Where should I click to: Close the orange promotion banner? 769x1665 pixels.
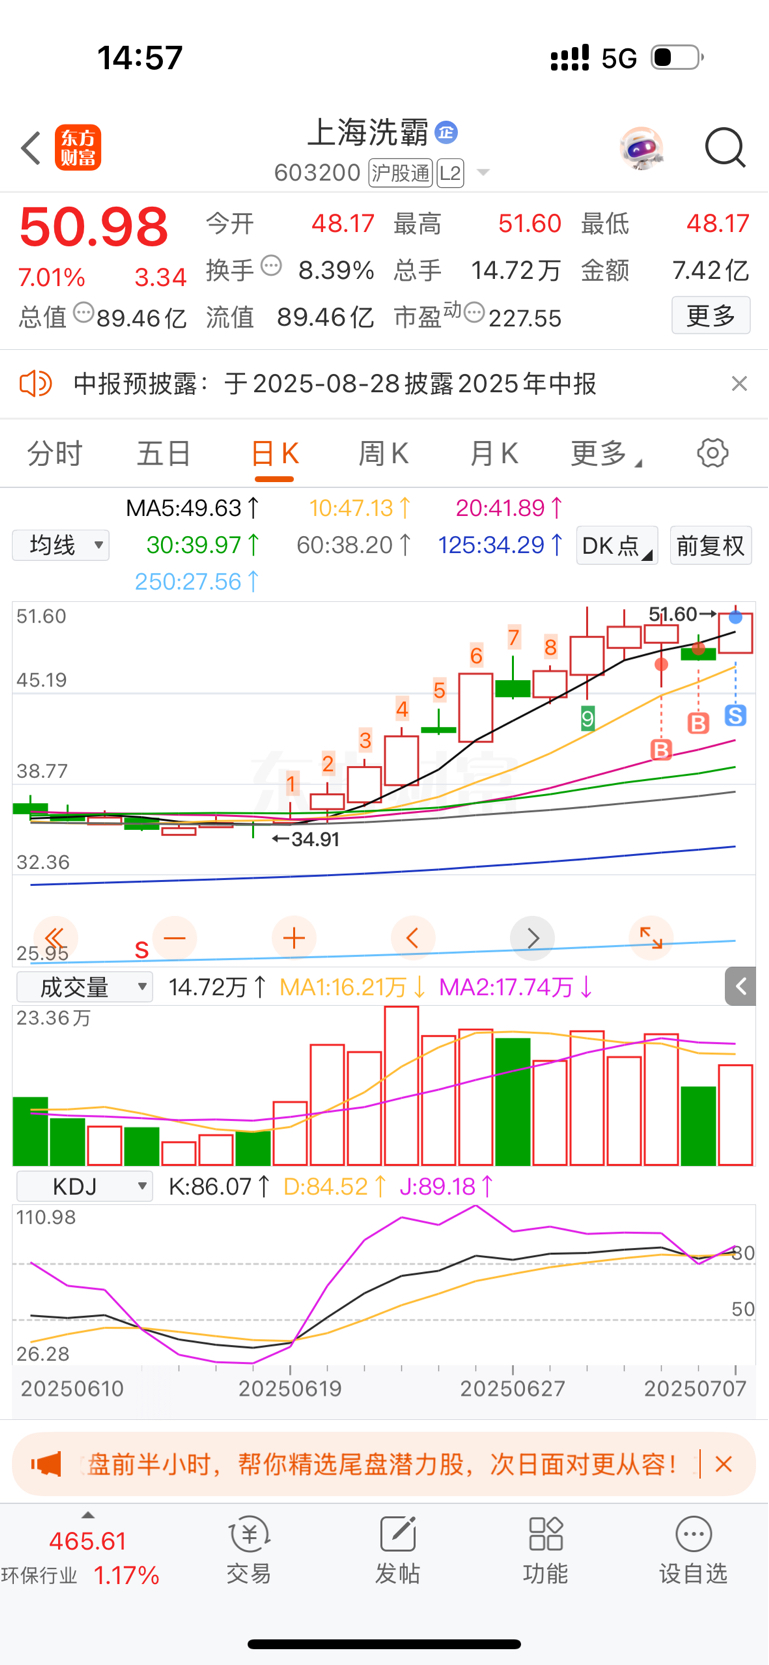coord(724,1464)
